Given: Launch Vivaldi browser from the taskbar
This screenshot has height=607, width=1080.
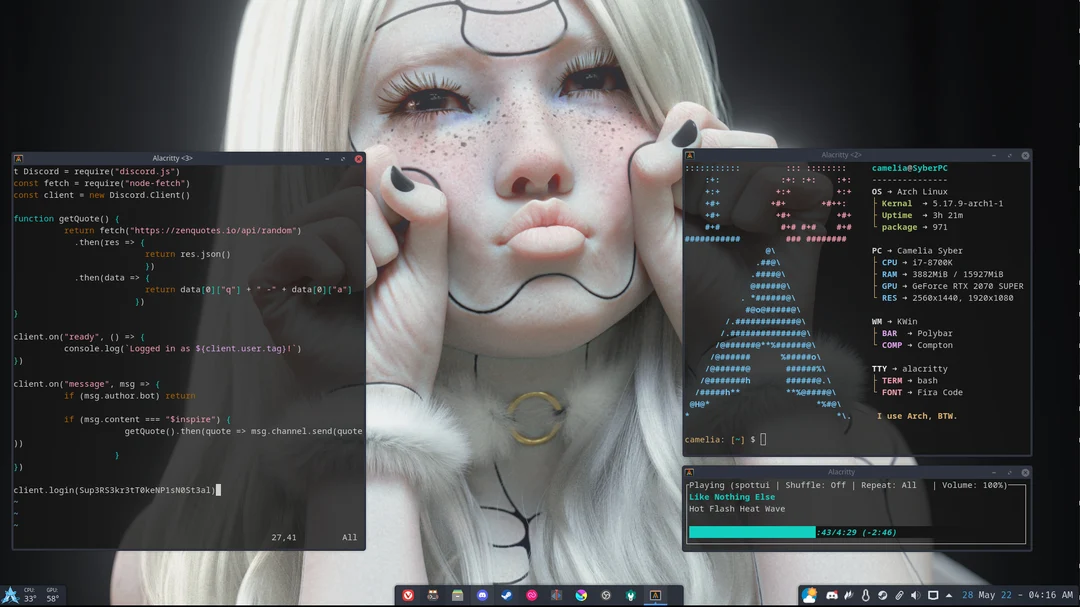Looking at the screenshot, I should pyautogui.click(x=407, y=595).
